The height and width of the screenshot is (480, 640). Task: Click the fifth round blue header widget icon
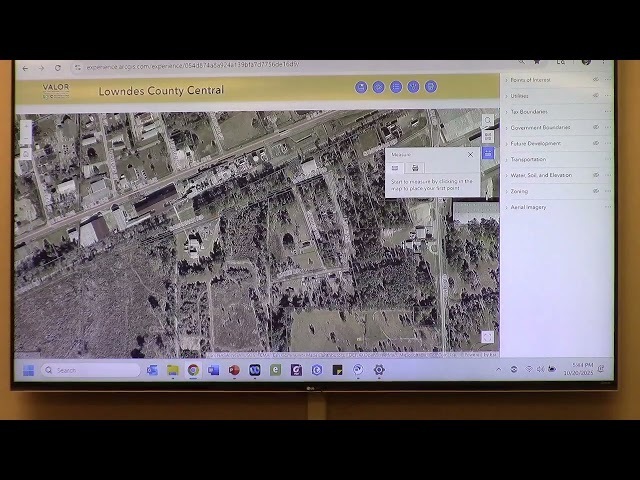pyautogui.click(x=431, y=87)
